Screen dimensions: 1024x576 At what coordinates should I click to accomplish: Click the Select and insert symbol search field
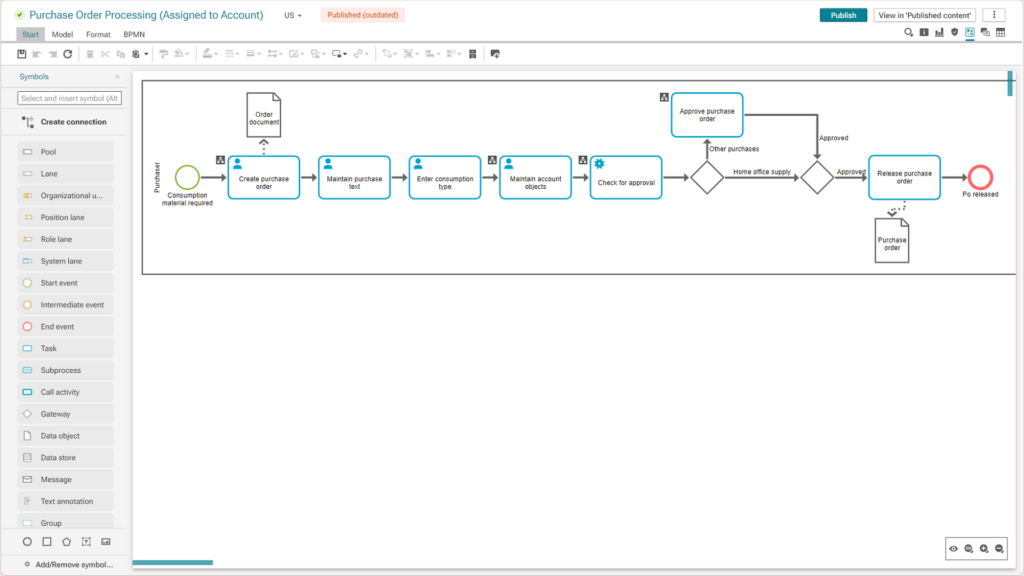click(x=70, y=98)
